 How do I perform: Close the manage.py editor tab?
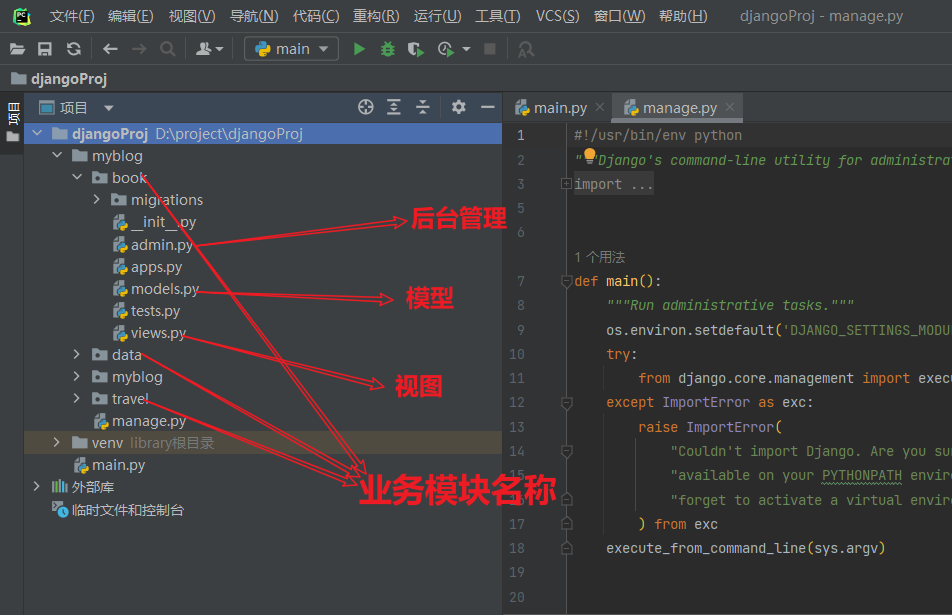pyautogui.click(x=730, y=107)
